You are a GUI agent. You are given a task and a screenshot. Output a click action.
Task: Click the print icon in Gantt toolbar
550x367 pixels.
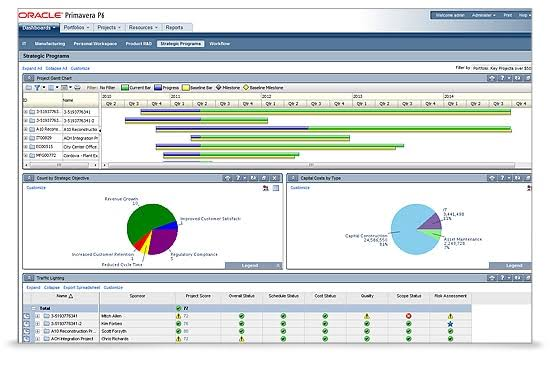(x=78, y=88)
